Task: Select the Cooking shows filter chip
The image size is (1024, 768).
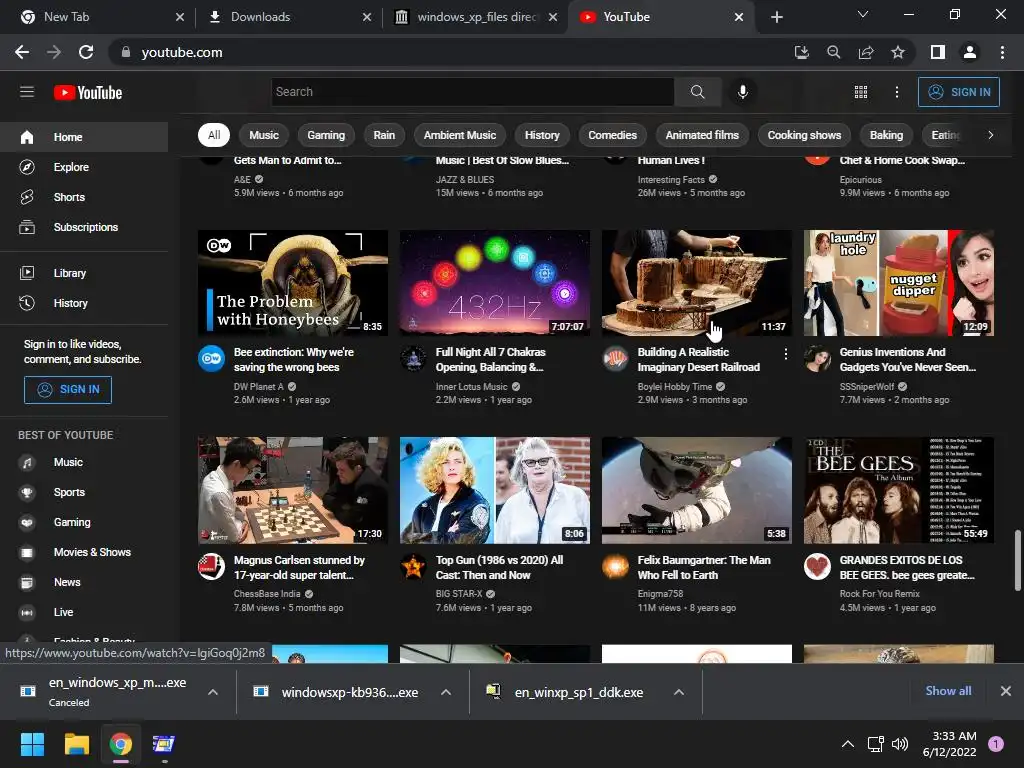Action: 804,135
